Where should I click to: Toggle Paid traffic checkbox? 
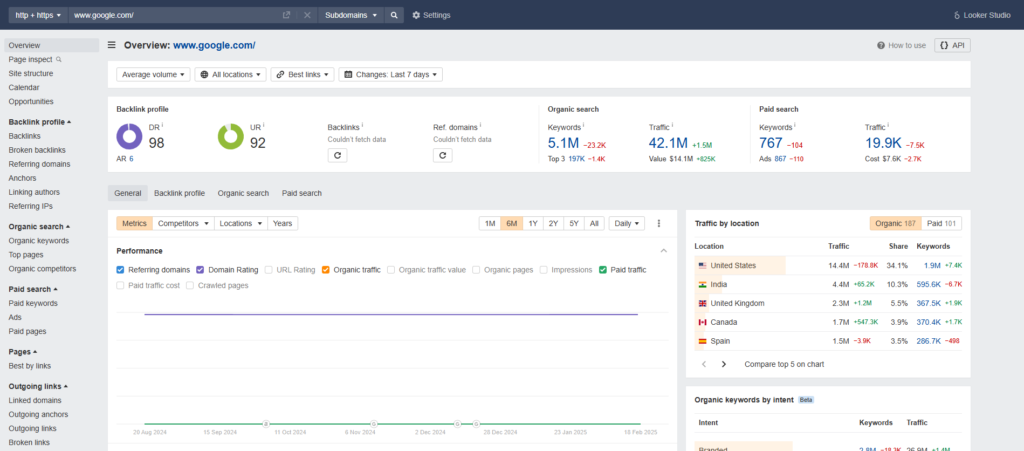[603, 270]
